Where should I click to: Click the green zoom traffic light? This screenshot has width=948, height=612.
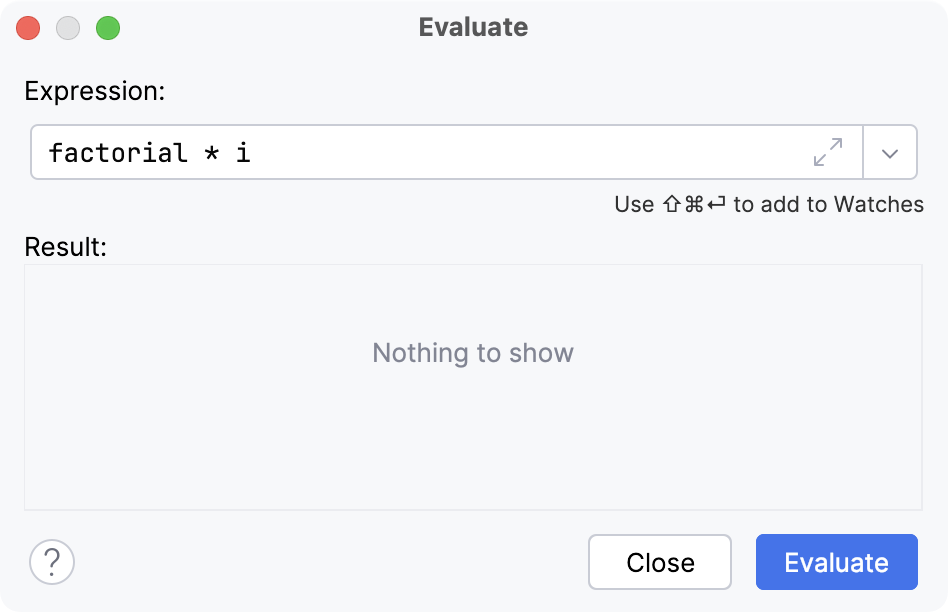coord(108,28)
